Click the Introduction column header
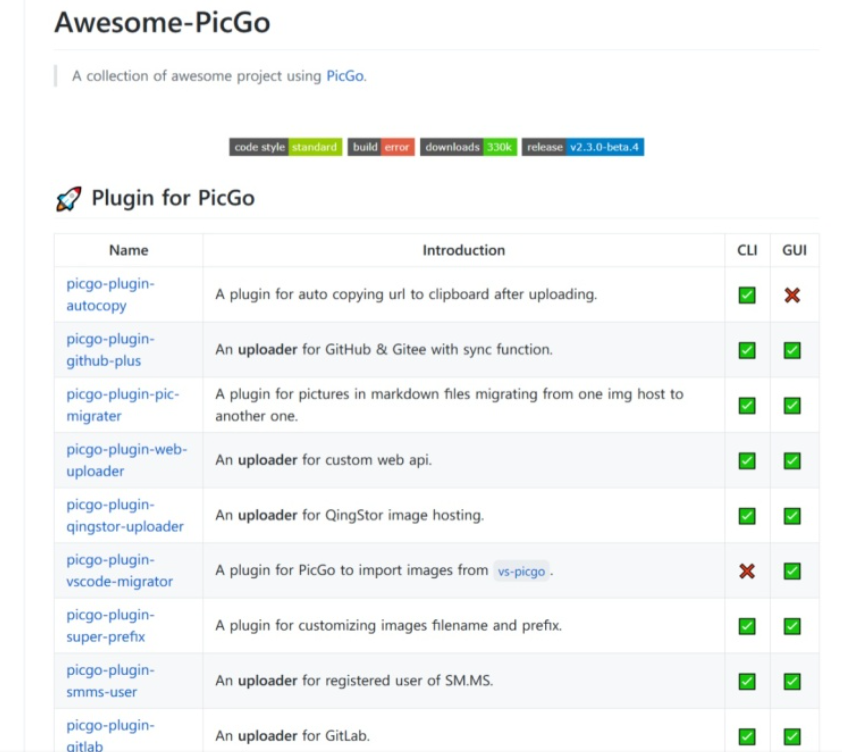 click(463, 250)
